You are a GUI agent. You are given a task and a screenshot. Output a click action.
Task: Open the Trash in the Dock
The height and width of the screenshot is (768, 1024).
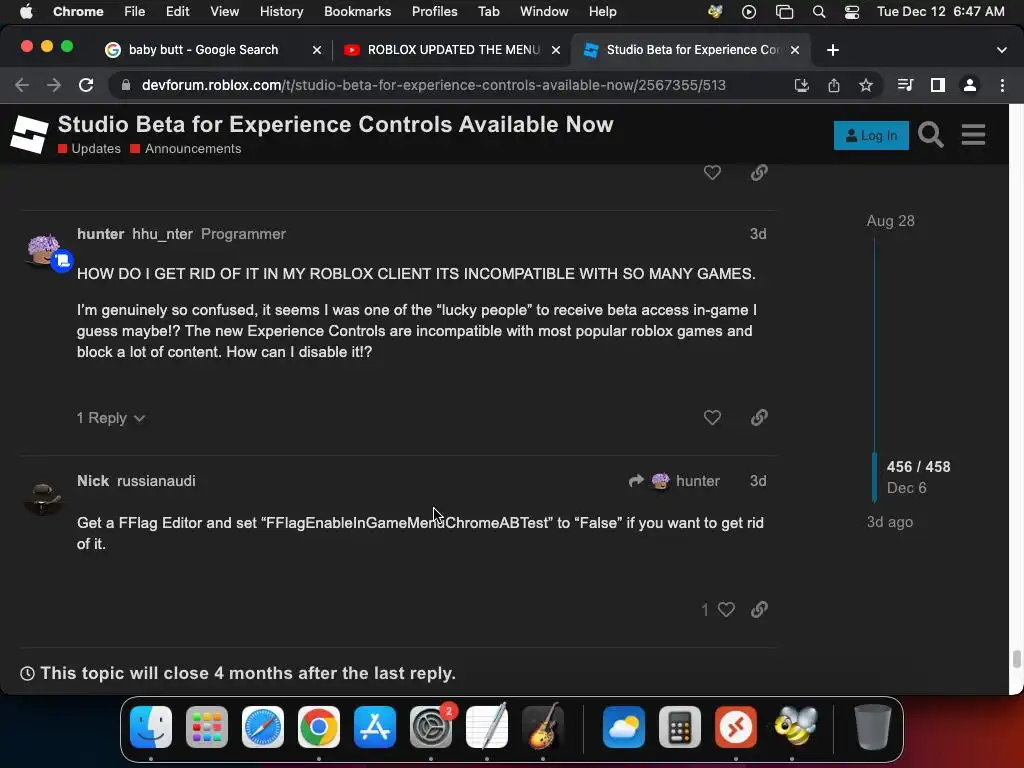(x=872, y=727)
